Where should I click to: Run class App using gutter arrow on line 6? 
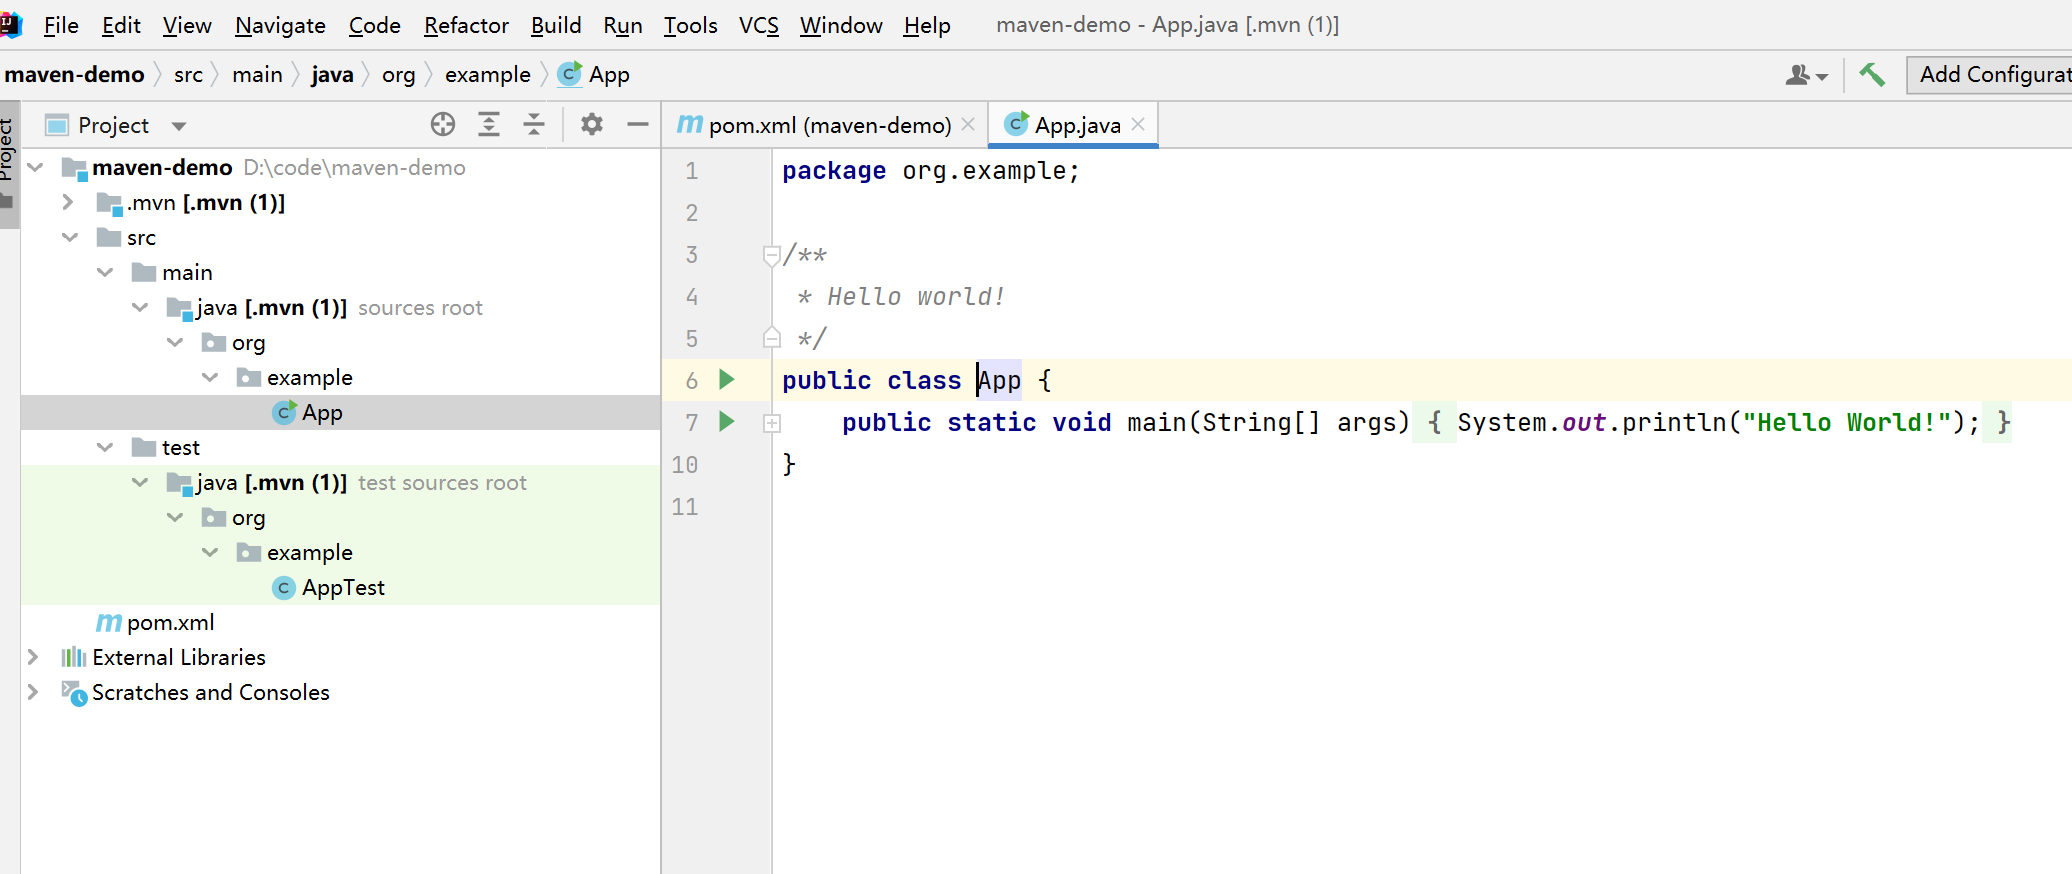[727, 380]
